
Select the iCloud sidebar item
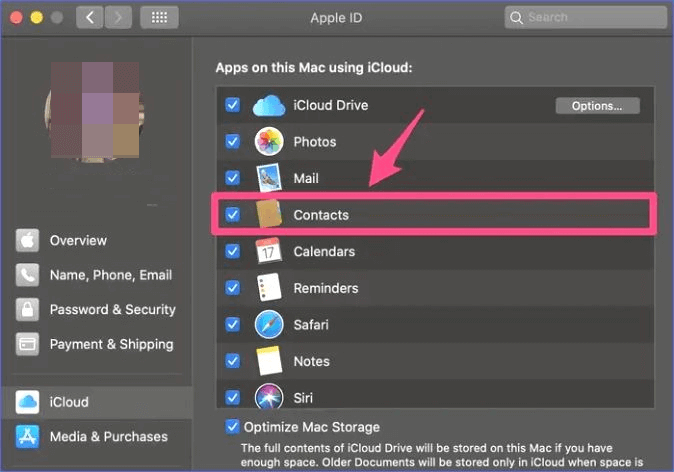click(97, 402)
